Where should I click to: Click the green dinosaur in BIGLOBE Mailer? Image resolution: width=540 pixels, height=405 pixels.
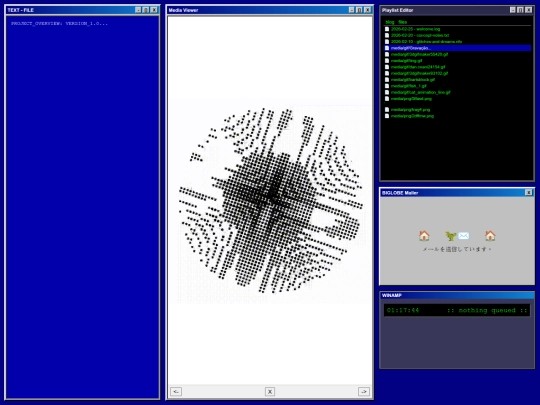click(450, 236)
